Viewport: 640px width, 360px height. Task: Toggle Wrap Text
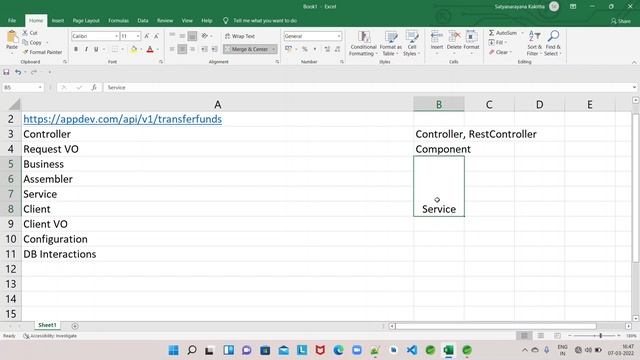pos(240,36)
